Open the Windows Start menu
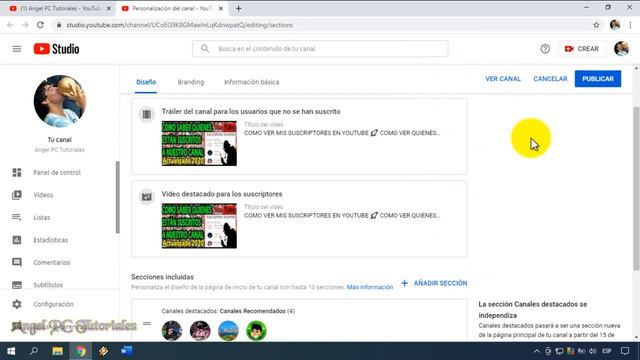The height and width of the screenshot is (360, 640). pos(11,351)
